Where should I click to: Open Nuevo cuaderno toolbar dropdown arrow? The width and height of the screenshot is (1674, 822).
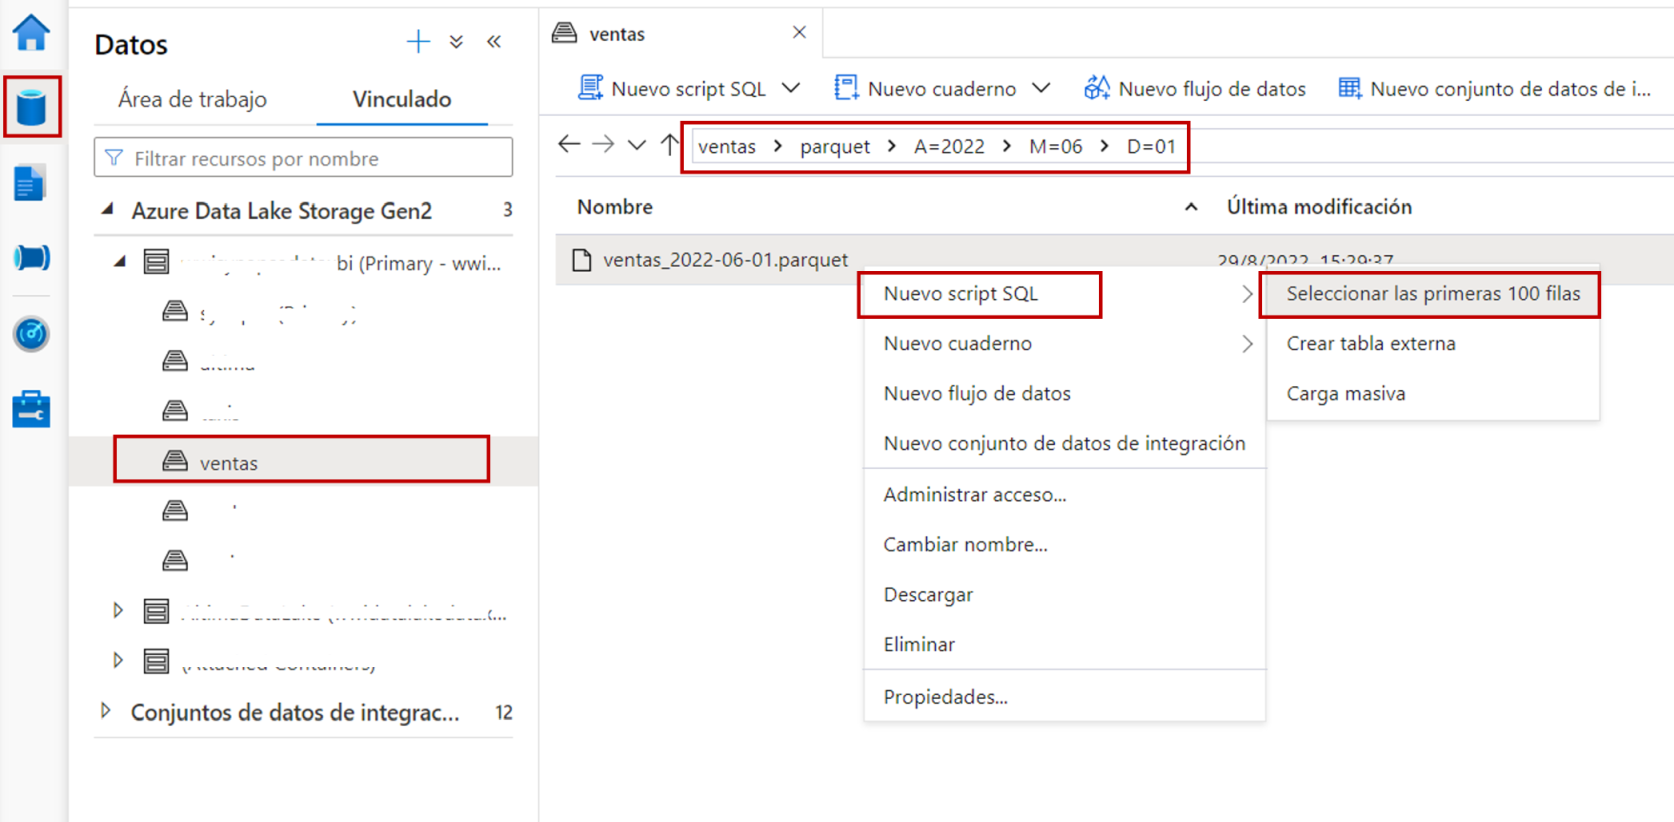(x=1041, y=88)
